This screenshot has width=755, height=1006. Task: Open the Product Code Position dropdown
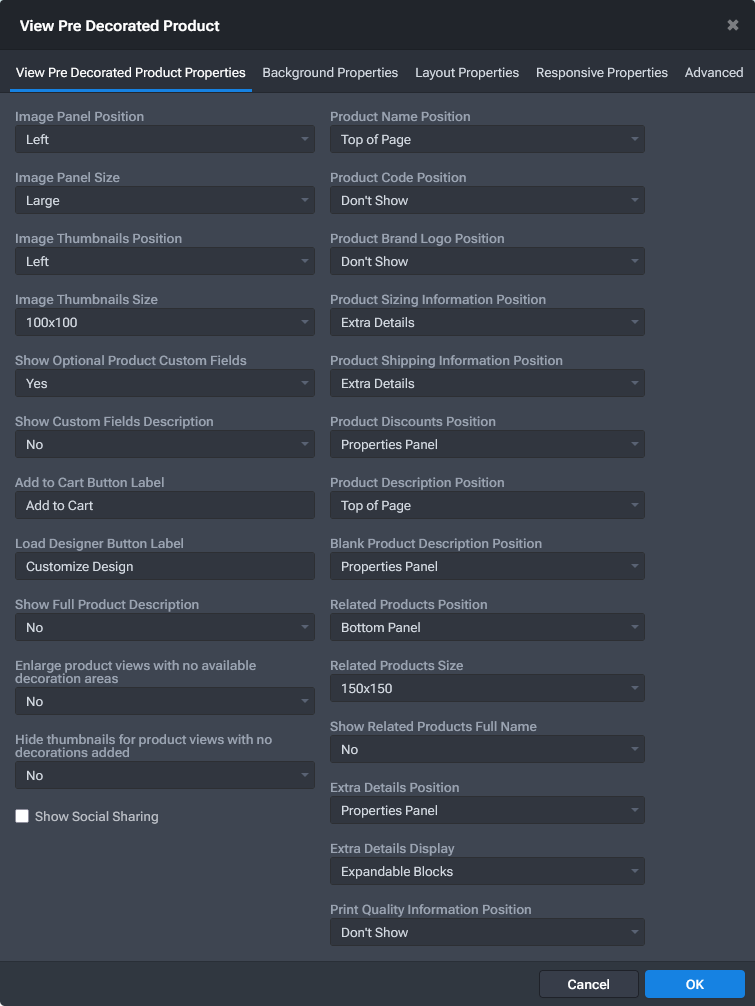coord(487,200)
